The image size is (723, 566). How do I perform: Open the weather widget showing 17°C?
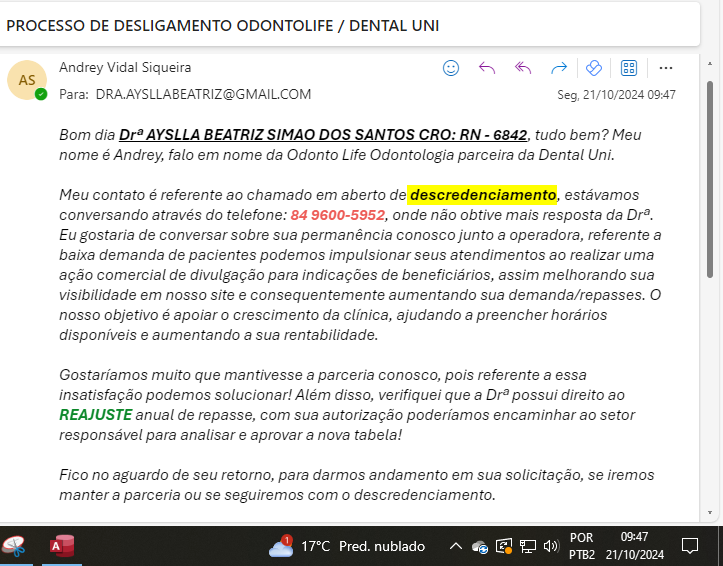pyautogui.click(x=347, y=547)
